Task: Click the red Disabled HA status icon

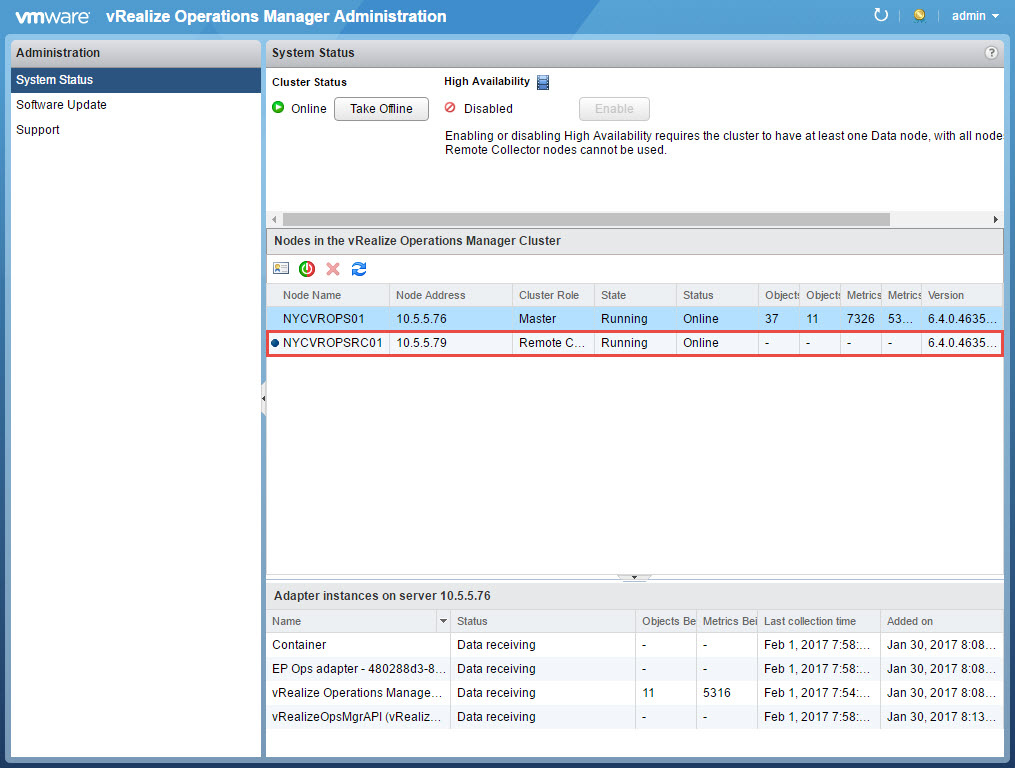Action: click(x=450, y=107)
